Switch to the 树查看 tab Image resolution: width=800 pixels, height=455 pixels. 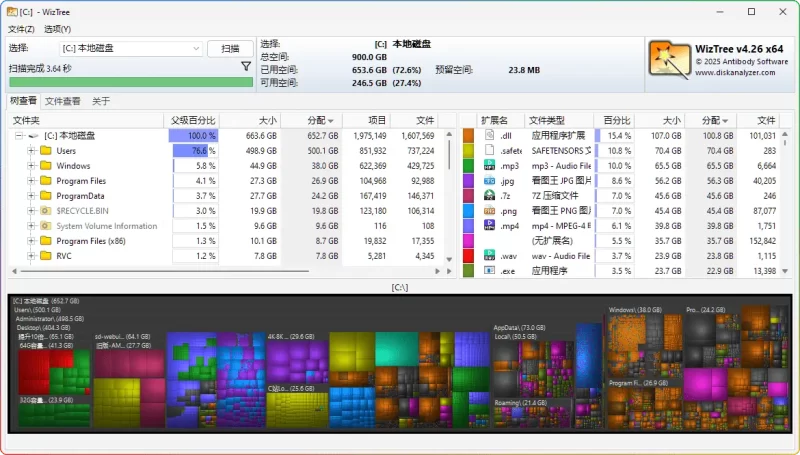[23, 100]
